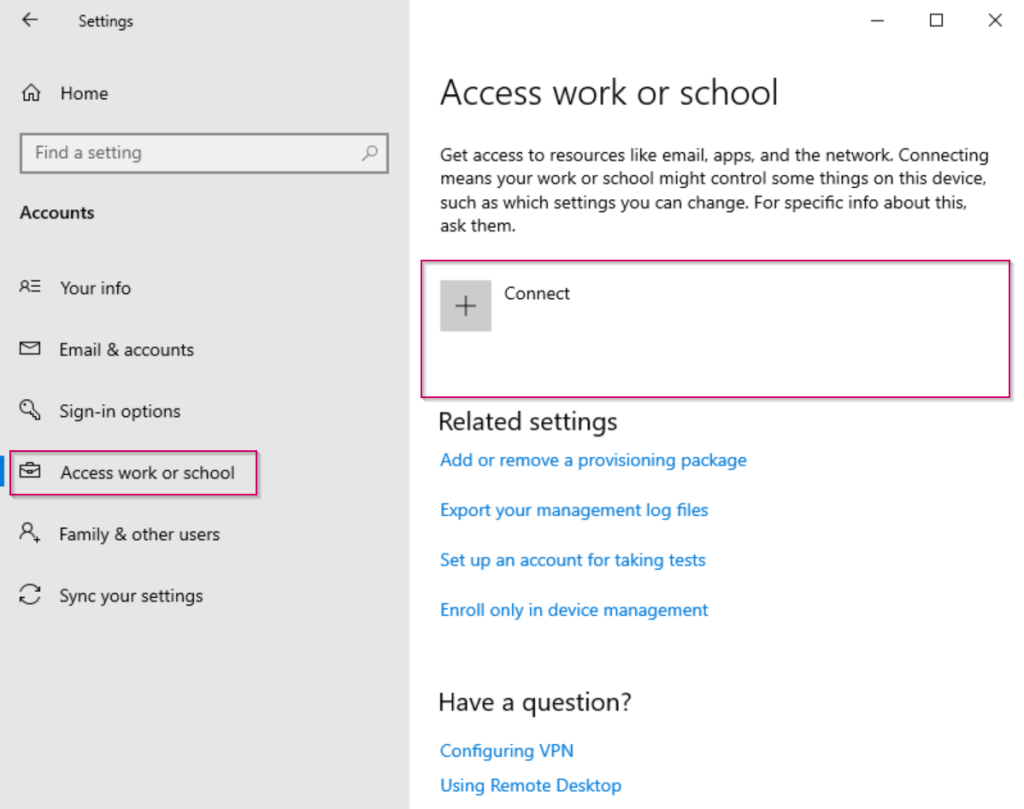Follow Set up an account for taking tests

[x=572, y=560]
